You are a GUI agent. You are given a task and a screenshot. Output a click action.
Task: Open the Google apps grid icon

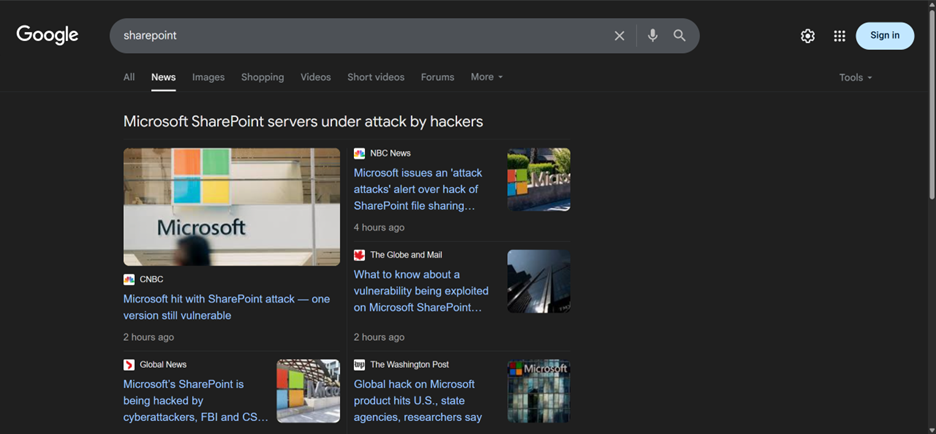coord(839,36)
